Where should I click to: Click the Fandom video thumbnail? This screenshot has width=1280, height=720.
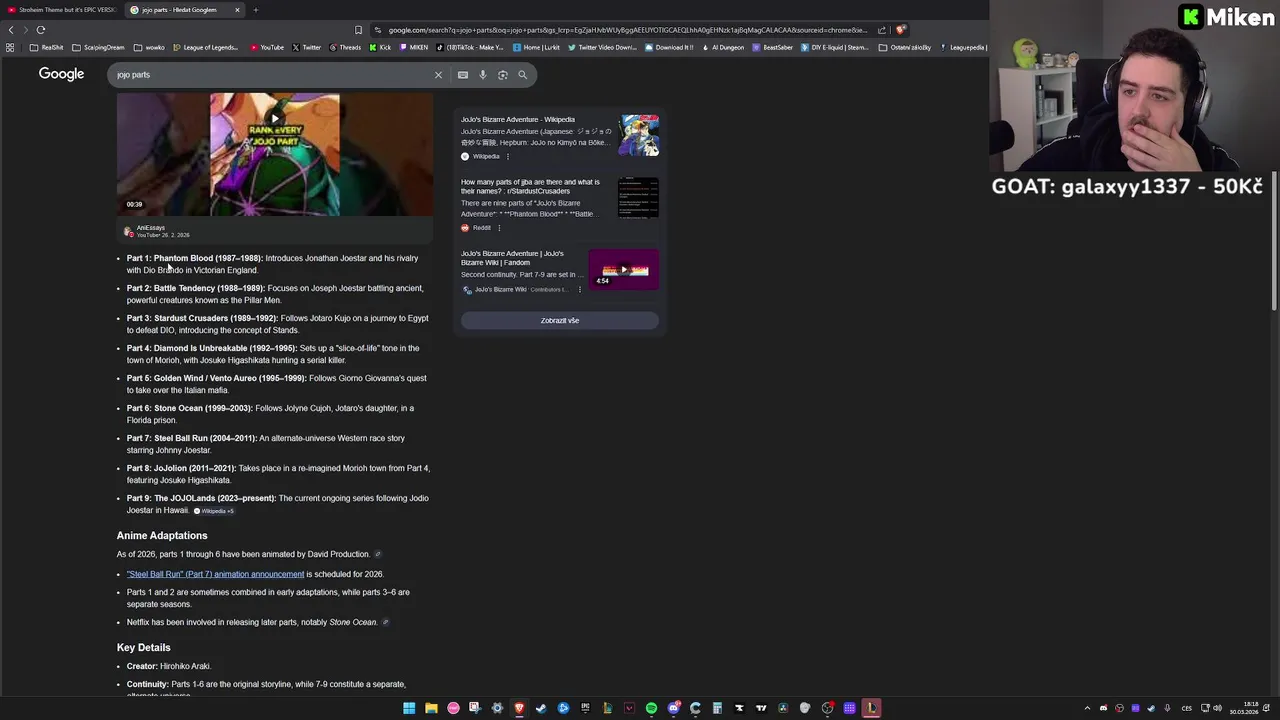(624, 270)
